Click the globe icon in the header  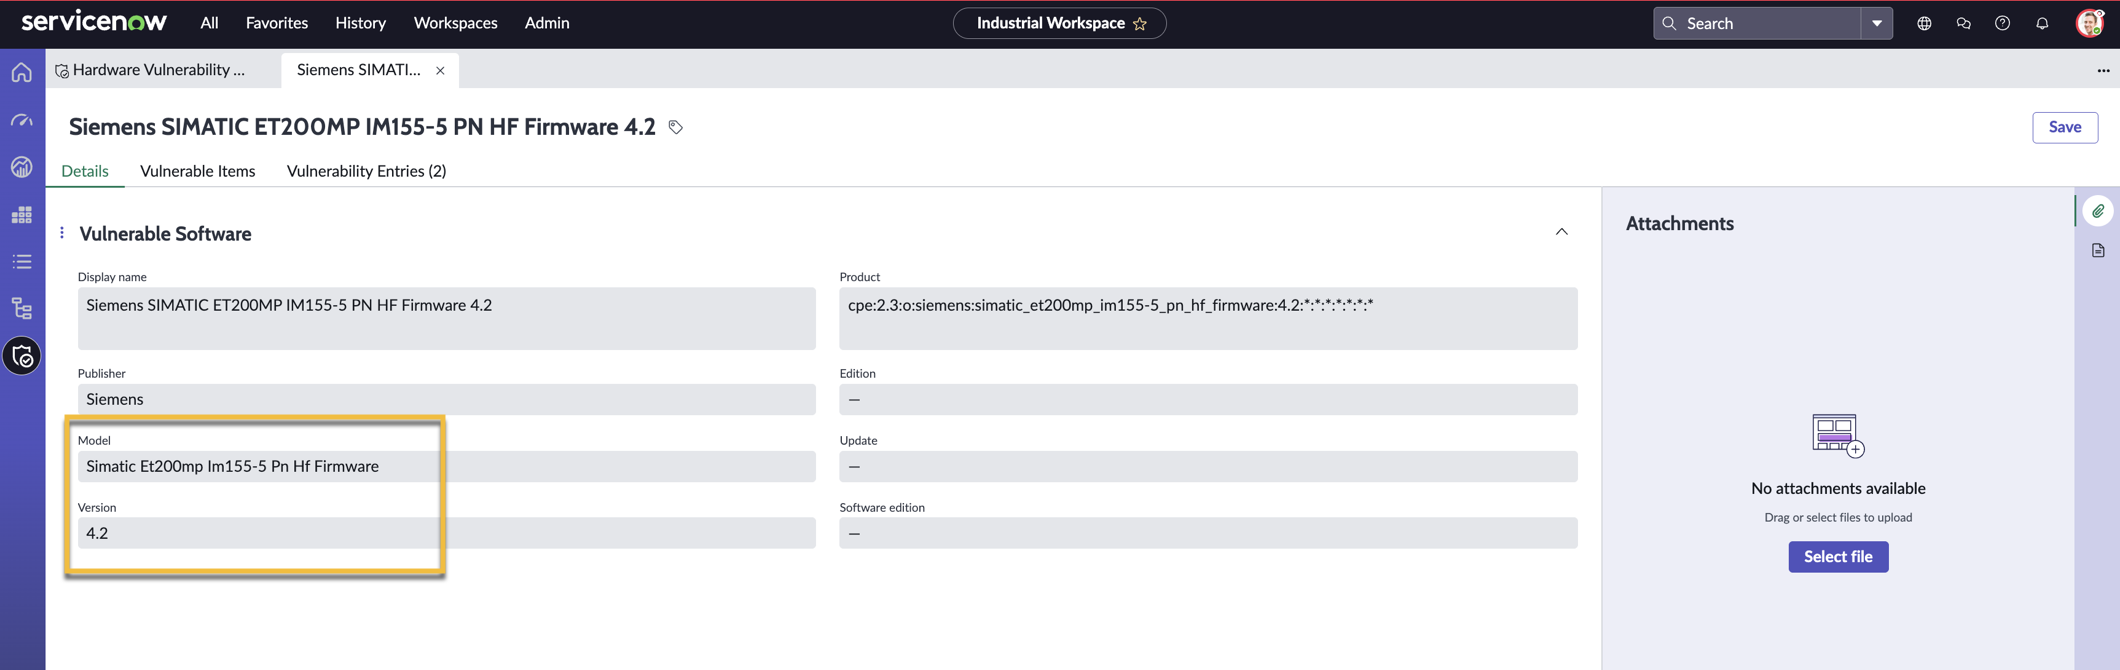[1924, 23]
